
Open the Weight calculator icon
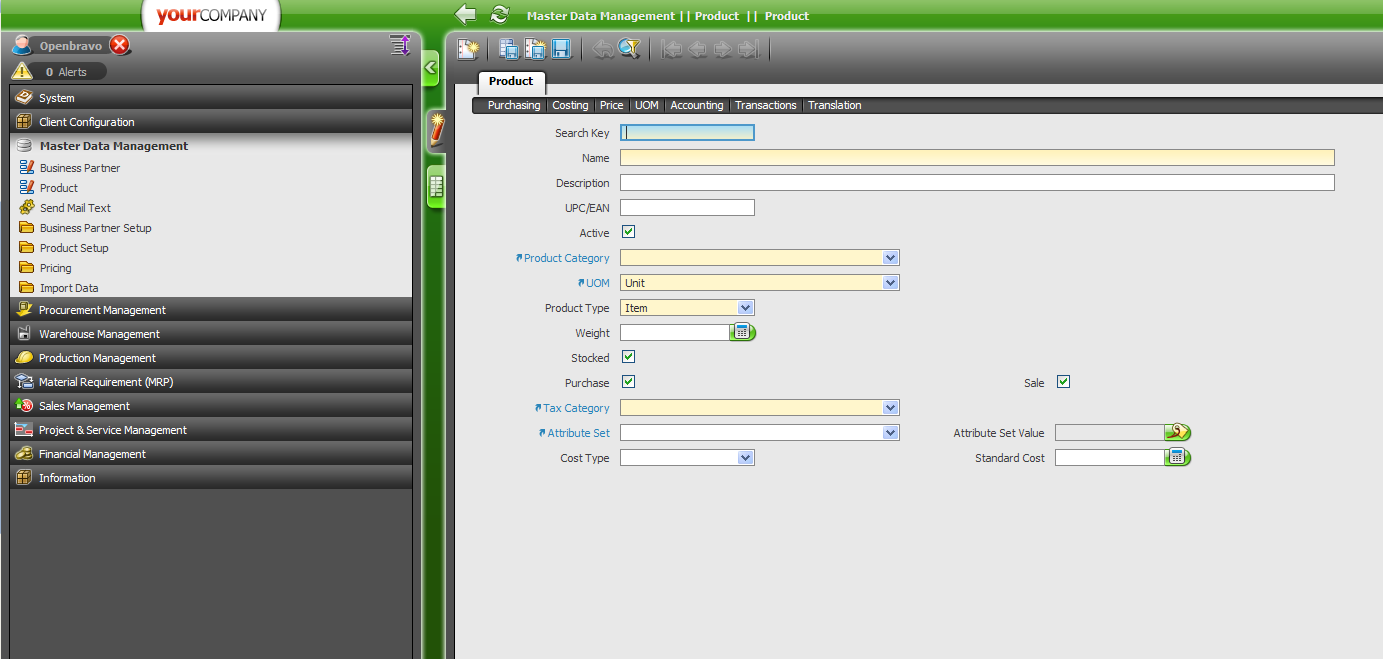(x=743, y=333)
